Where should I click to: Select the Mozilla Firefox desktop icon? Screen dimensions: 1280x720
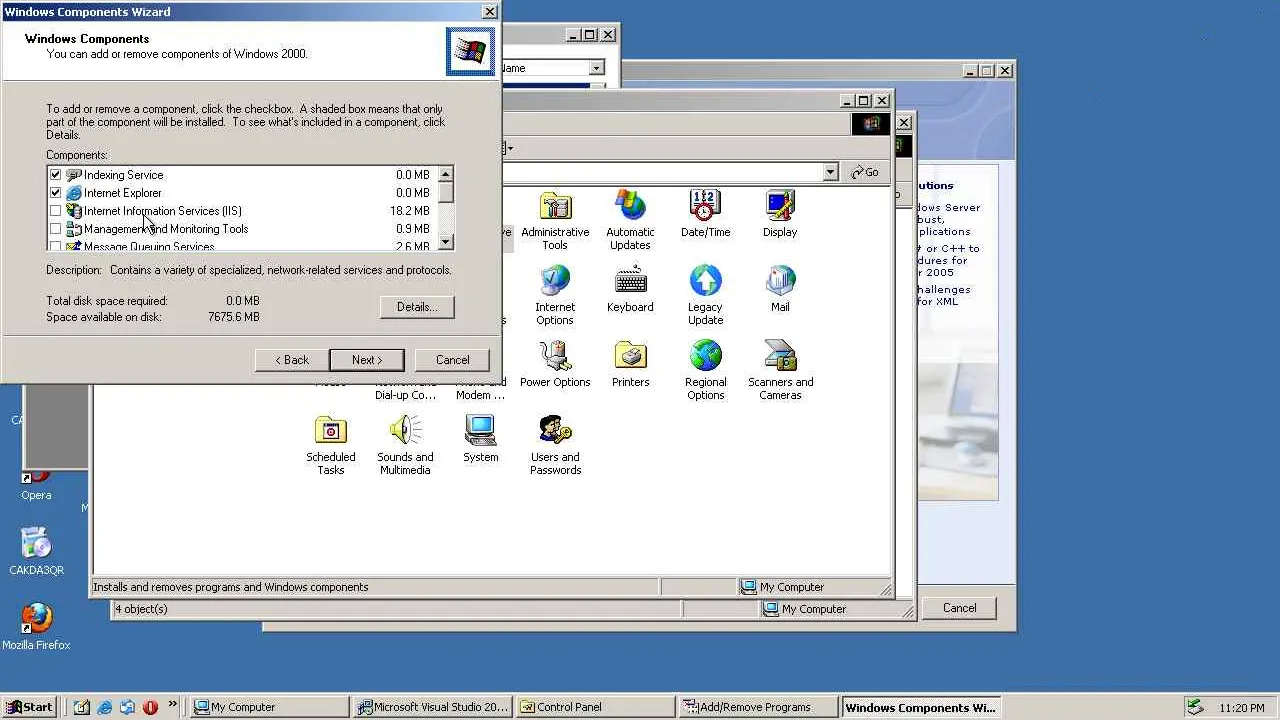tap(36, 627)
